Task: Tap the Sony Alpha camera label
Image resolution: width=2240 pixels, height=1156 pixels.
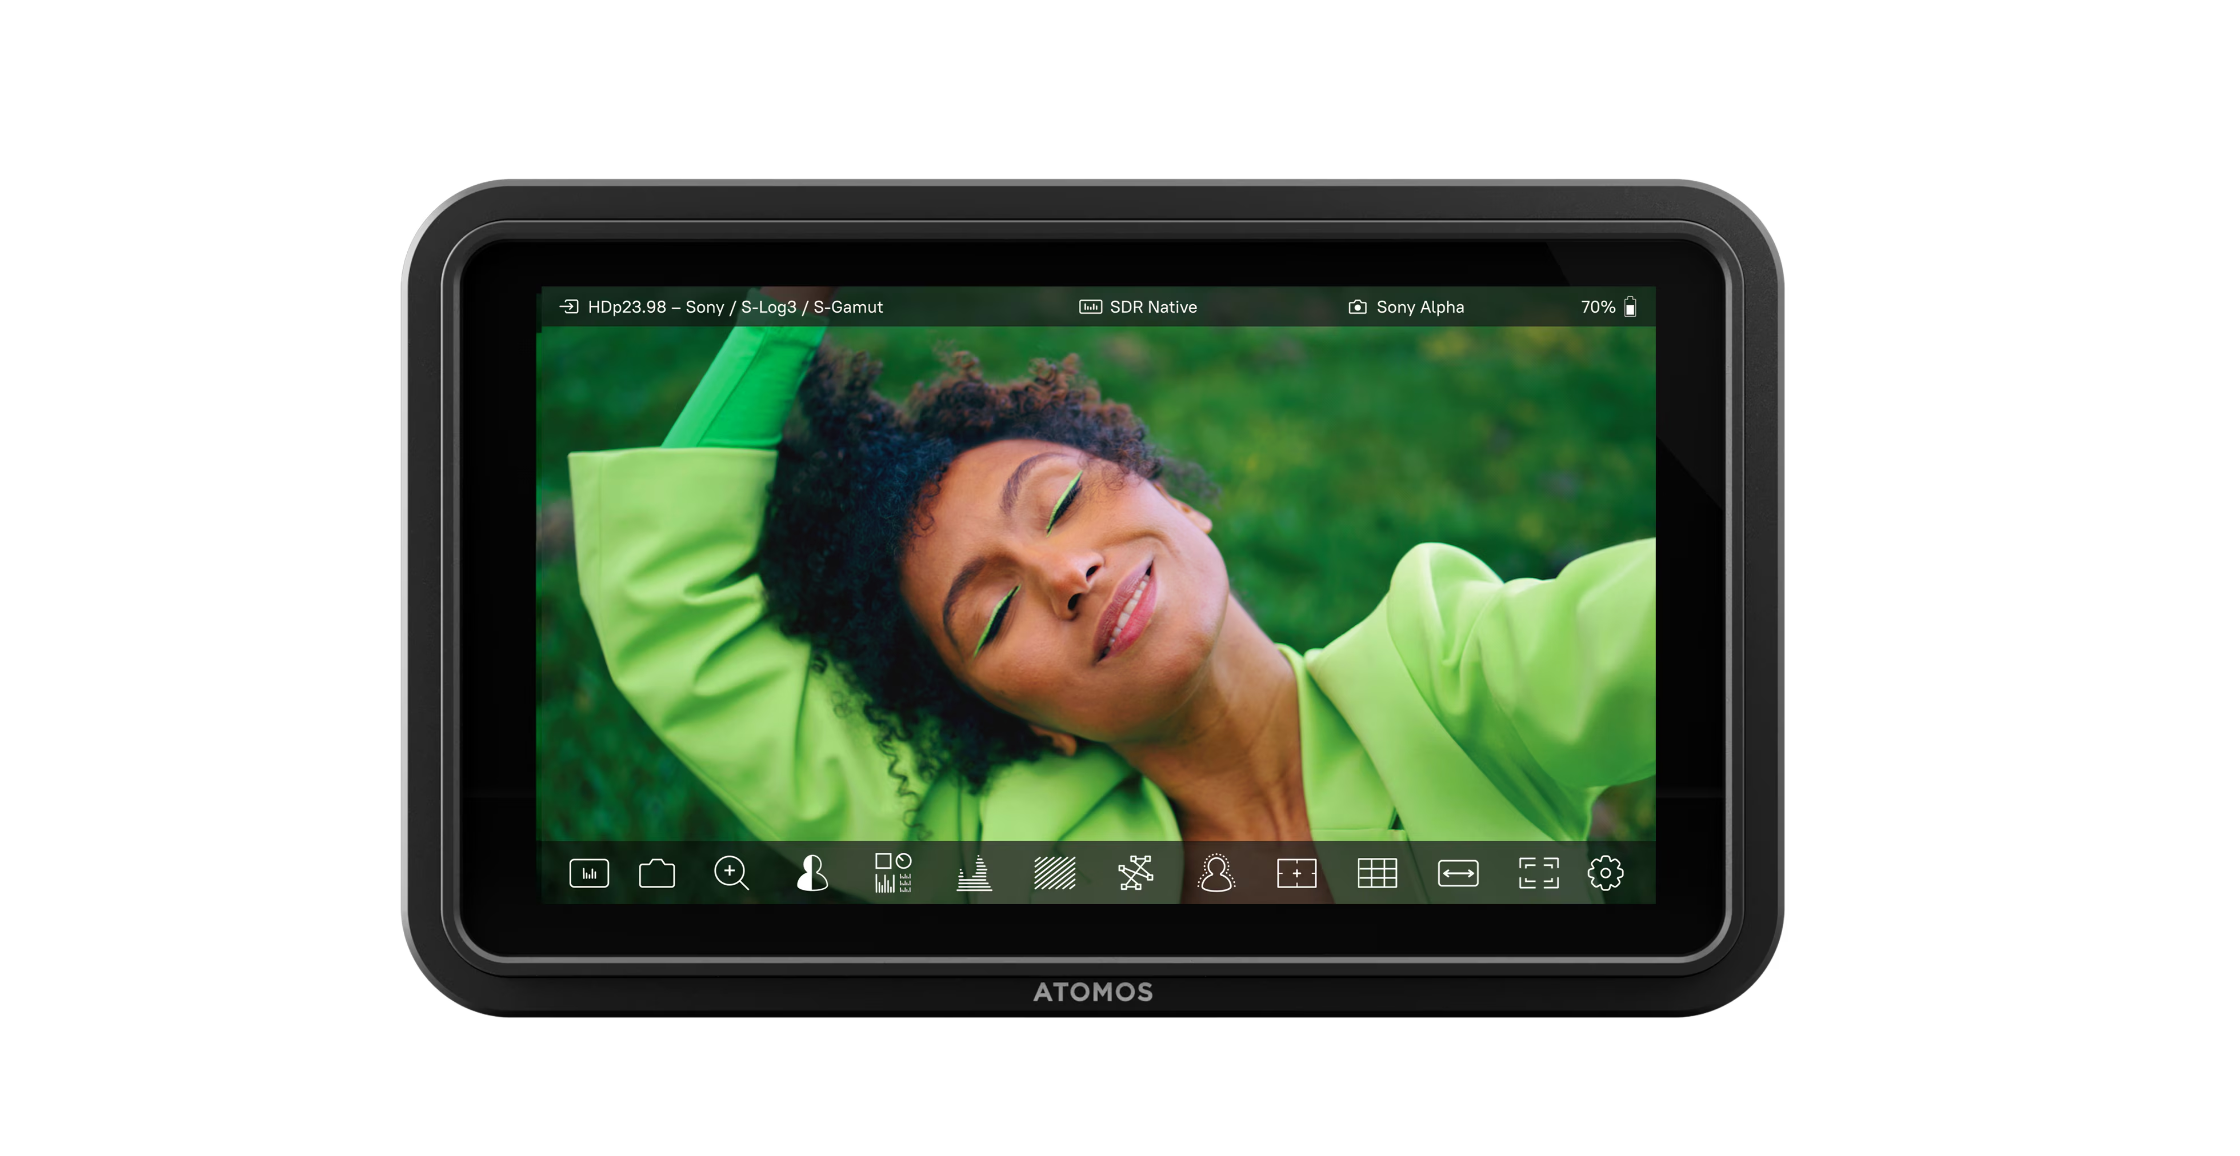Action: (x=1420, y=307)
